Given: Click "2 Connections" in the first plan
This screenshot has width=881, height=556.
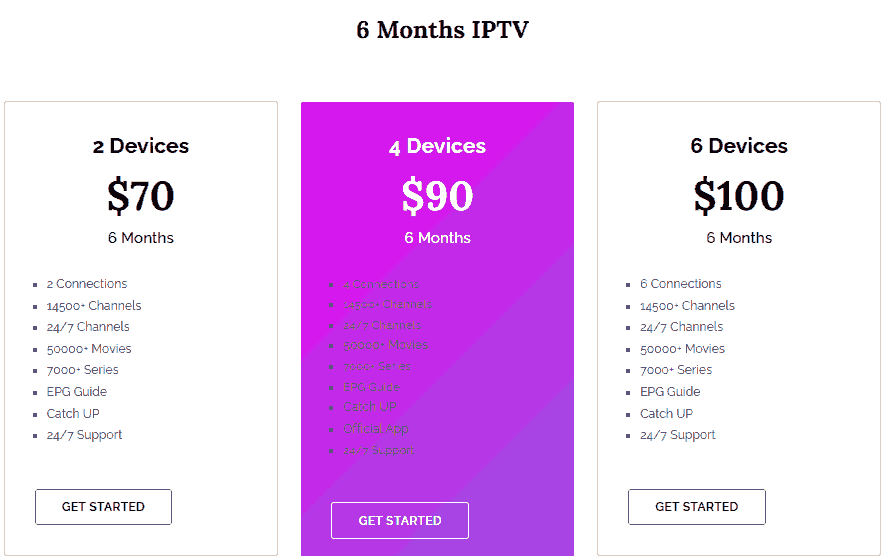Looking at the screenshot, I should click(x=87, y=284).
